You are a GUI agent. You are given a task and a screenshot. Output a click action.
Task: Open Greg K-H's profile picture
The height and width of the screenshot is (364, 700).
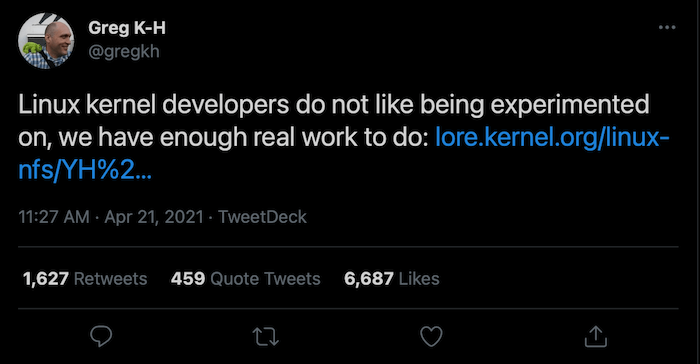[46, 41]
